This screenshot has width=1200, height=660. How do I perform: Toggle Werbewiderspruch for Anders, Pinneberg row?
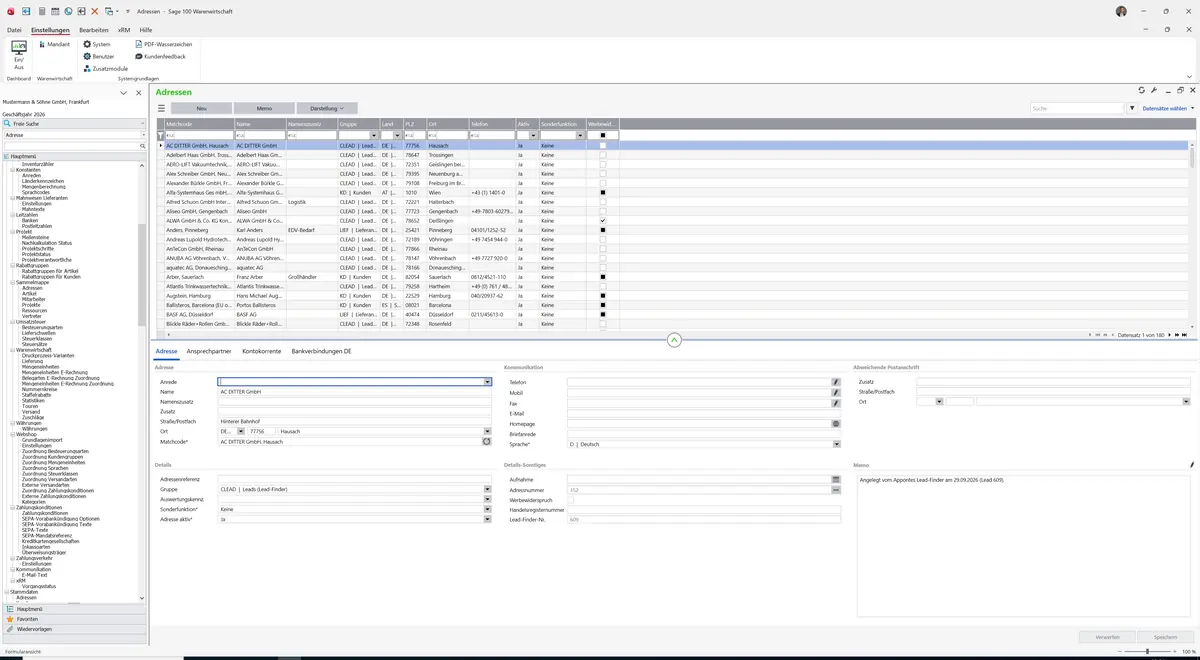[x=603, y=230]
